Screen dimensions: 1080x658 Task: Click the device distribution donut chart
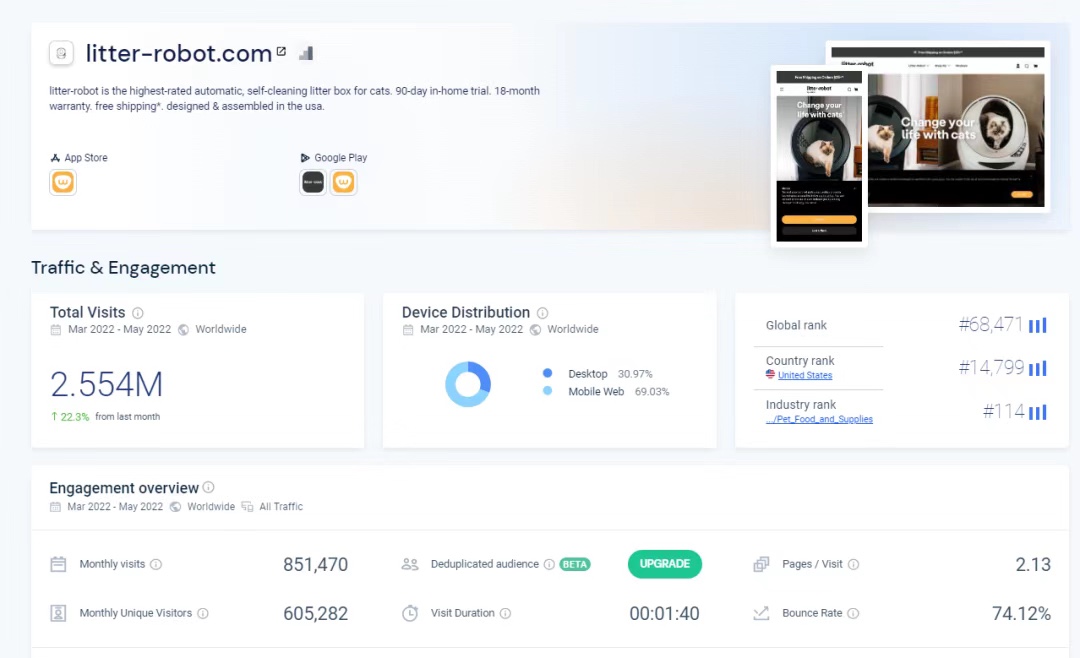coord(468,384)
